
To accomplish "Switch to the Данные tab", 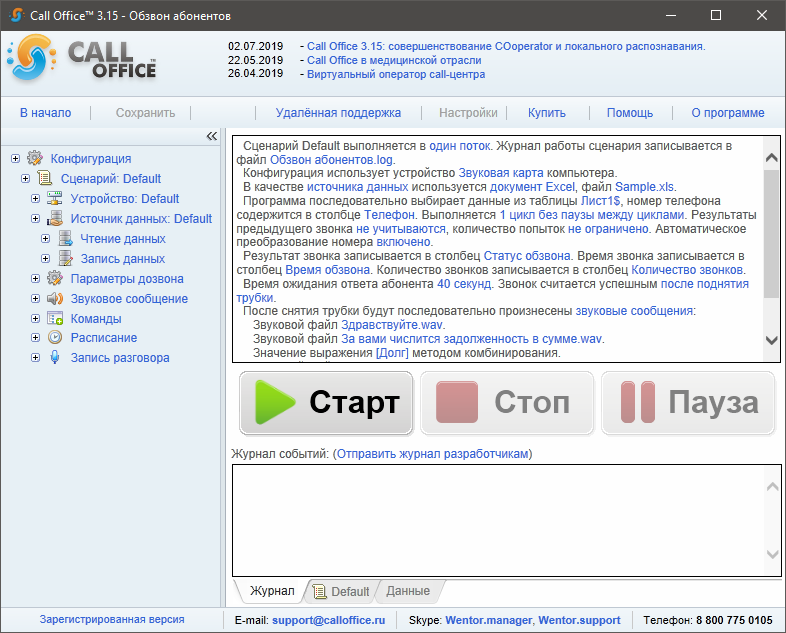I will (408, 591).
